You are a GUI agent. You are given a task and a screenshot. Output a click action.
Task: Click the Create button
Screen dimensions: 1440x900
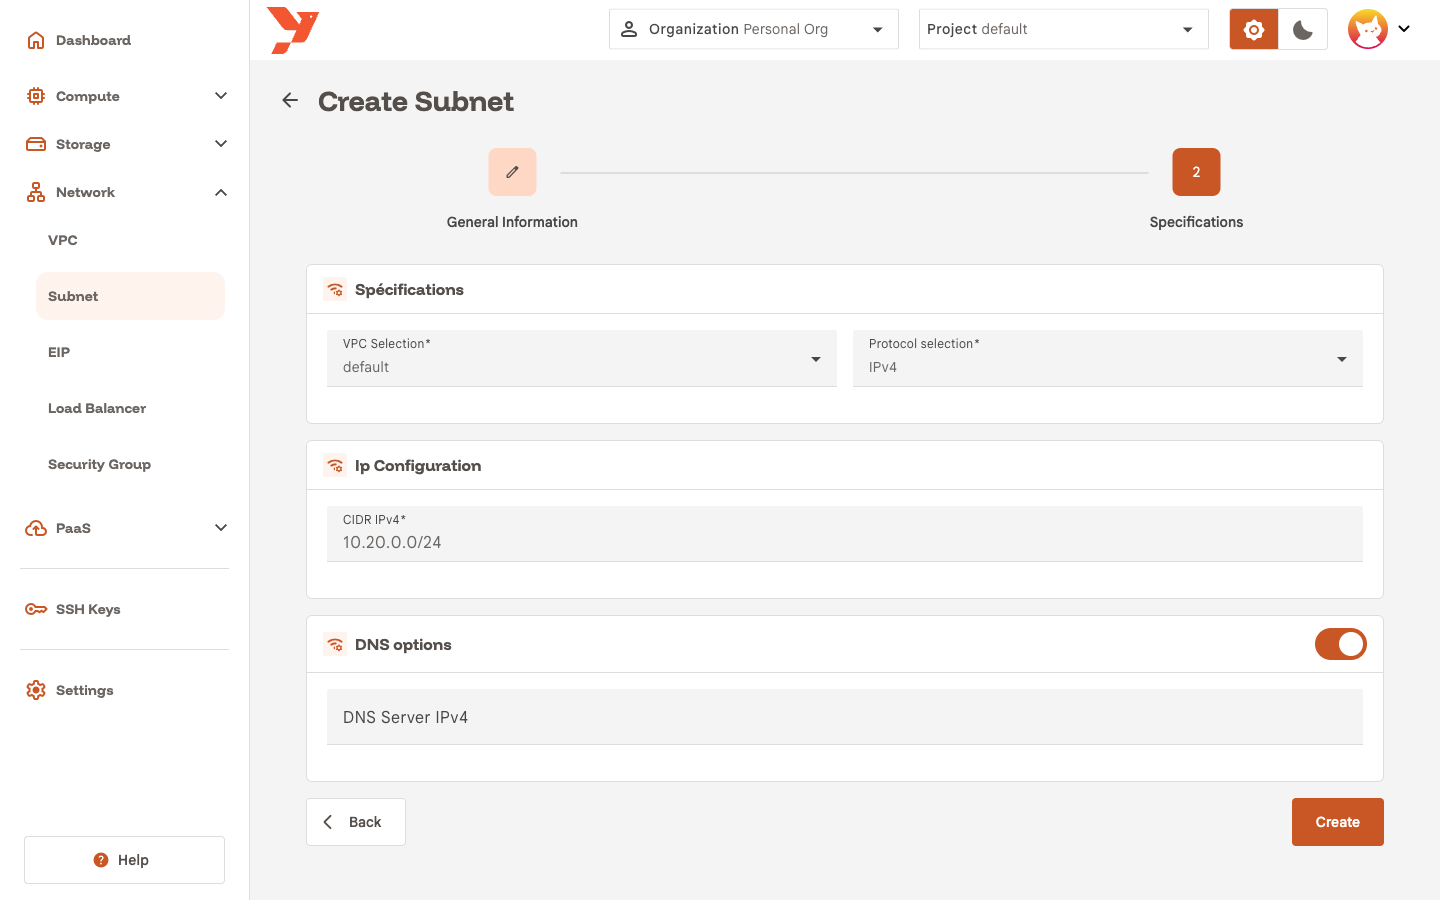pyautogui.click(x=1338, y=822)
